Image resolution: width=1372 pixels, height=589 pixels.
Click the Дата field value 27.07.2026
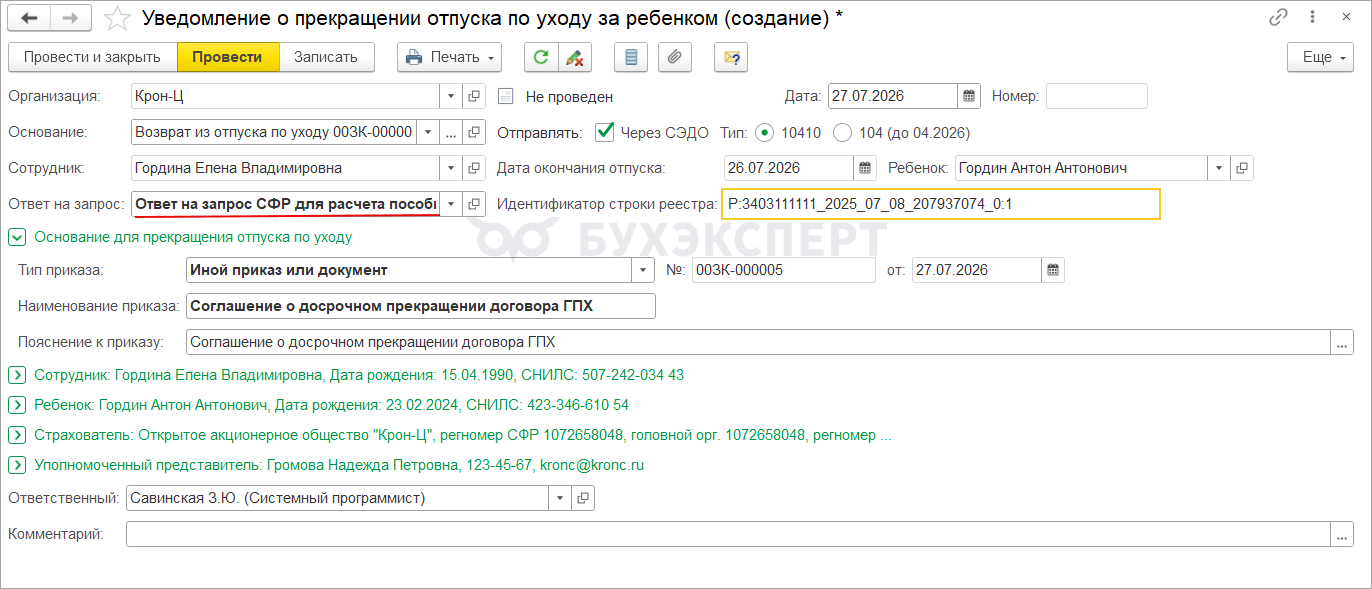(893, 96)
